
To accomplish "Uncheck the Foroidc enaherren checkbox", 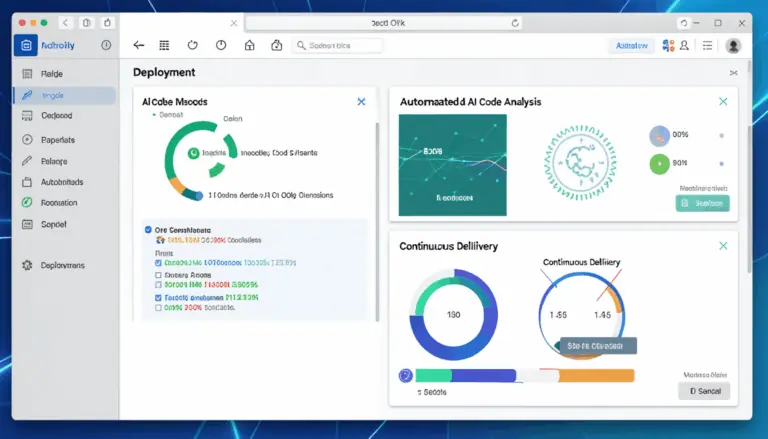I will (158, 297).
